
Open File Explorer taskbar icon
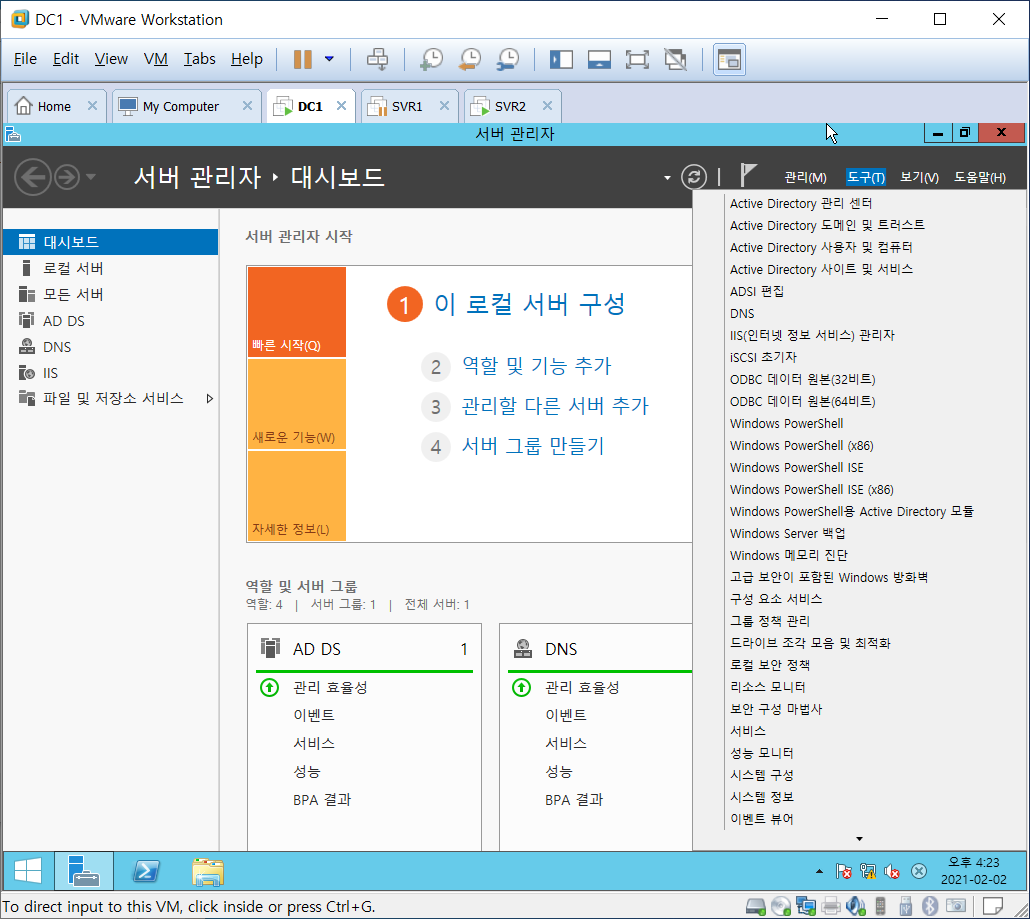208,872
